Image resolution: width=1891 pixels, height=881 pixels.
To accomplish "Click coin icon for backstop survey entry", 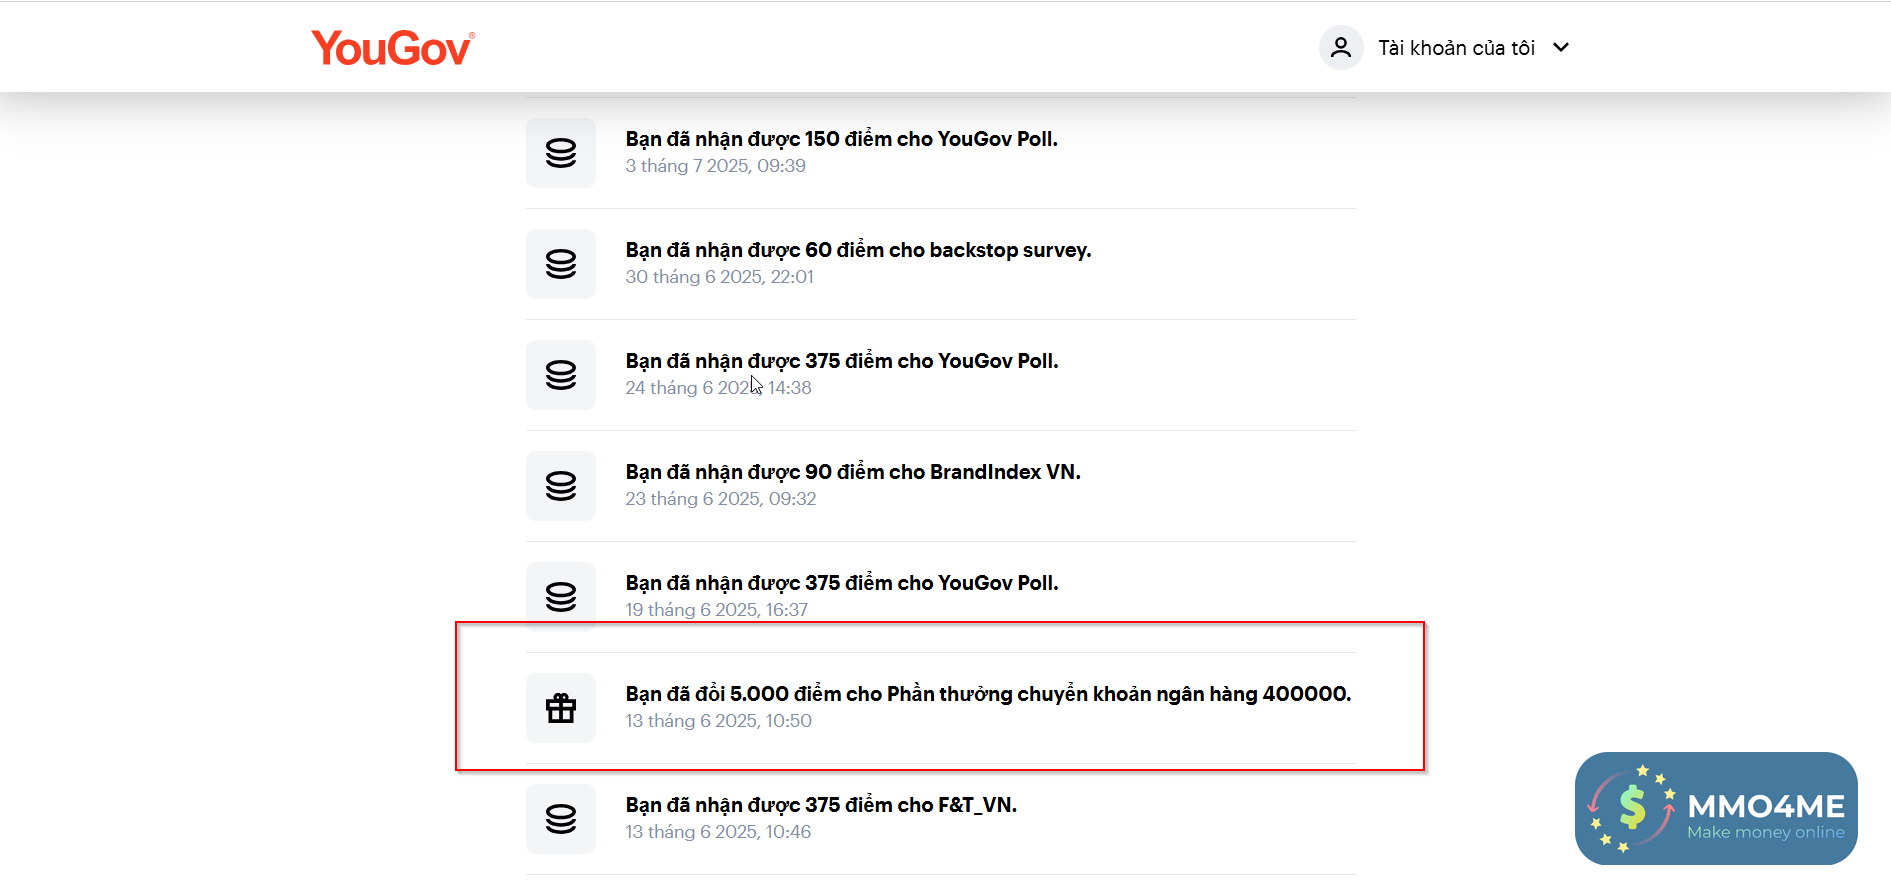I will coord(561,264).
